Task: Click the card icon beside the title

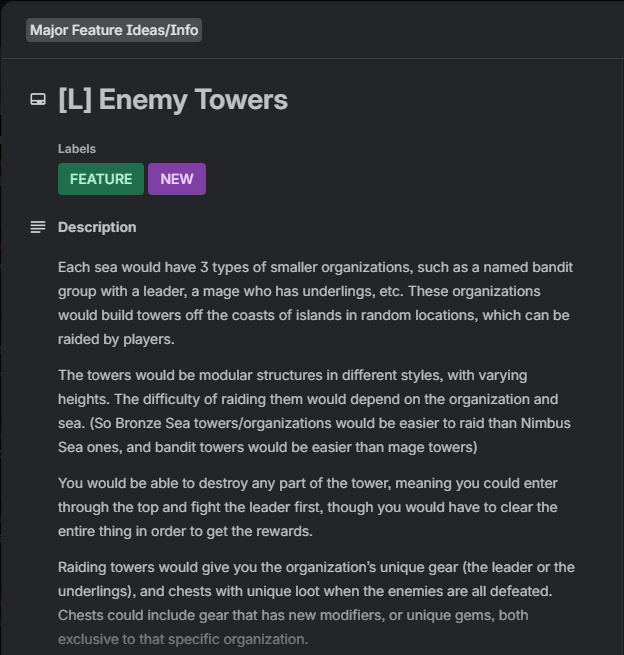Action: pos(38,100)
